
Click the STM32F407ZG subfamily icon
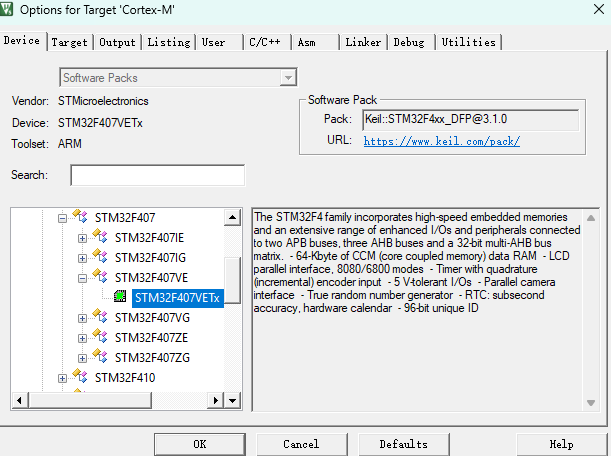(x=100, y=356)
